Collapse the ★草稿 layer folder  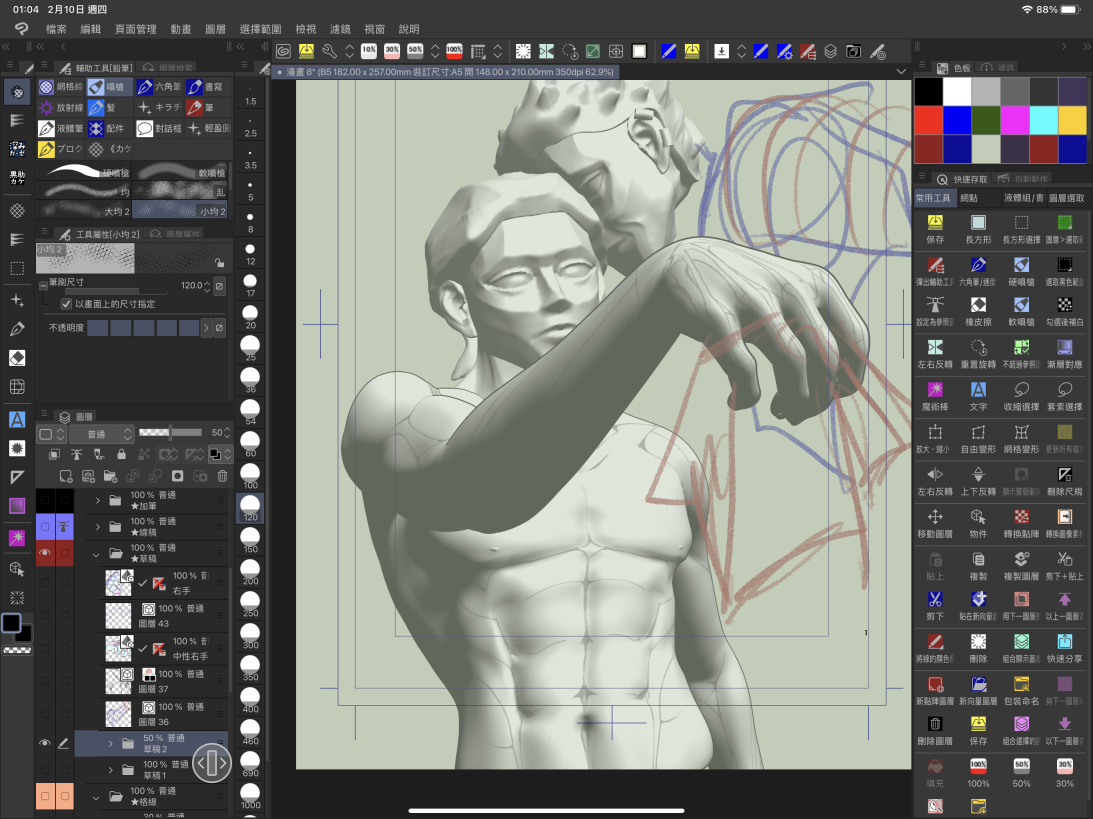pyautogui.click(x=96, y=555)
